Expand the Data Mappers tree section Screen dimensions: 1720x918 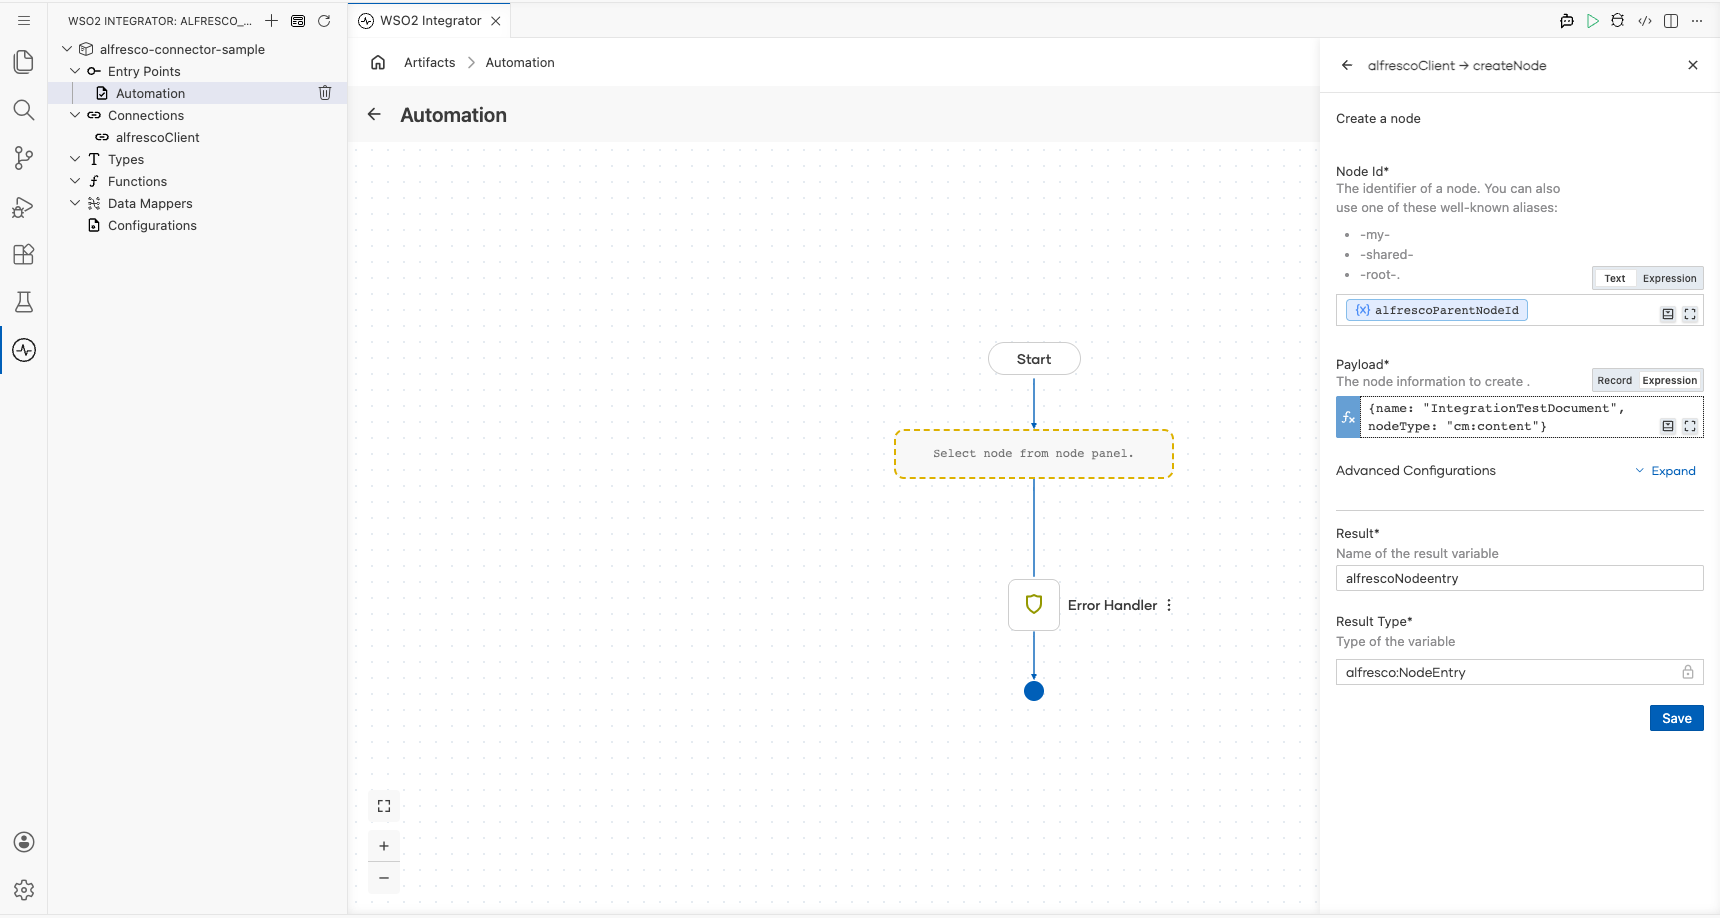click(75, 203)
